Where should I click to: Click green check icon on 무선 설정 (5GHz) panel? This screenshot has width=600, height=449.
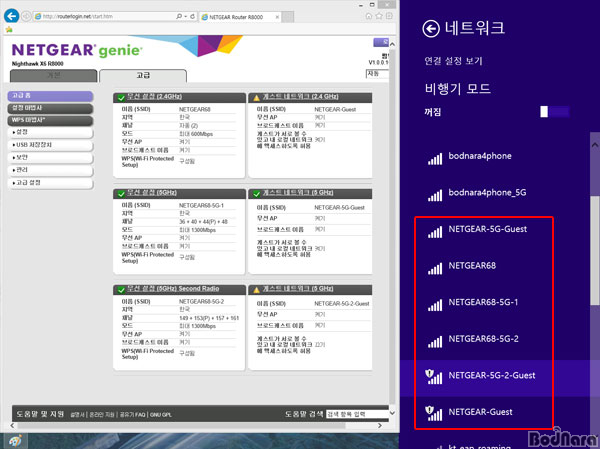[x=121, y=194]
